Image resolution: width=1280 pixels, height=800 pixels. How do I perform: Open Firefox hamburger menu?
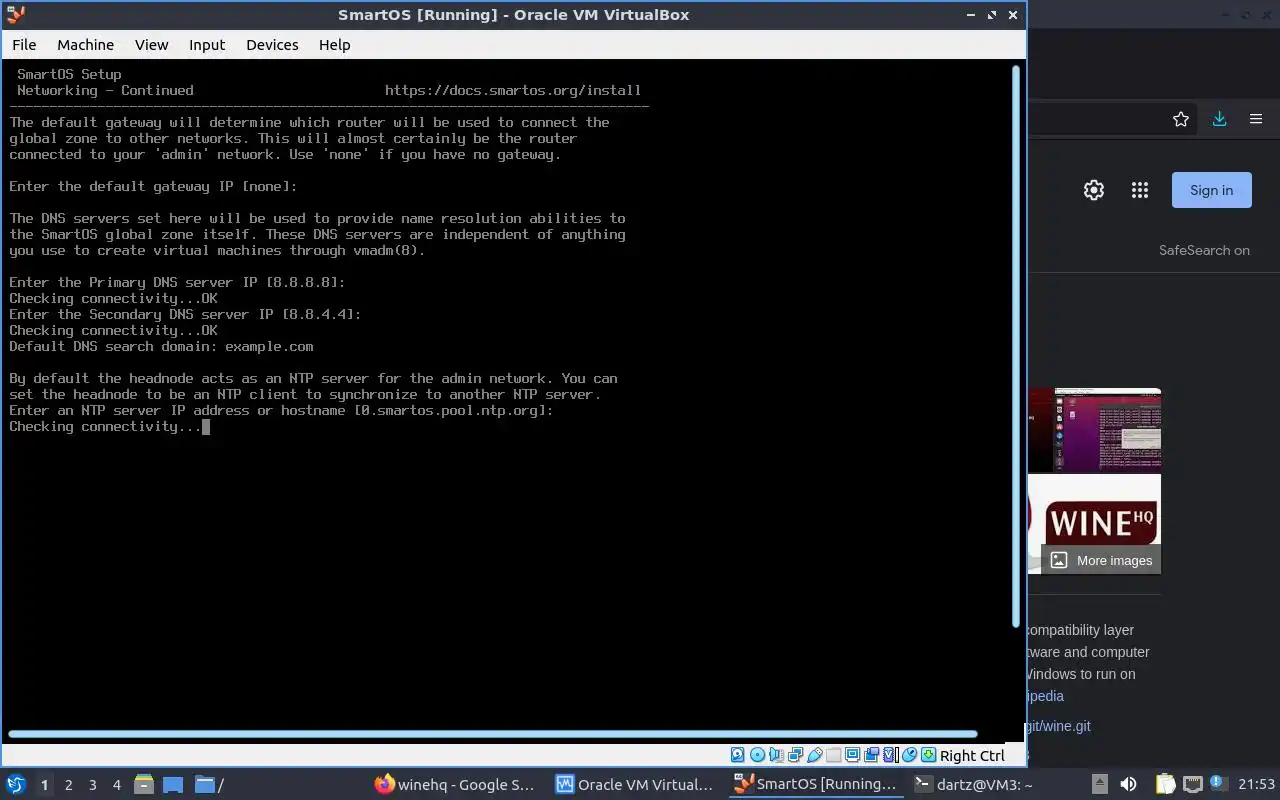1256,119
